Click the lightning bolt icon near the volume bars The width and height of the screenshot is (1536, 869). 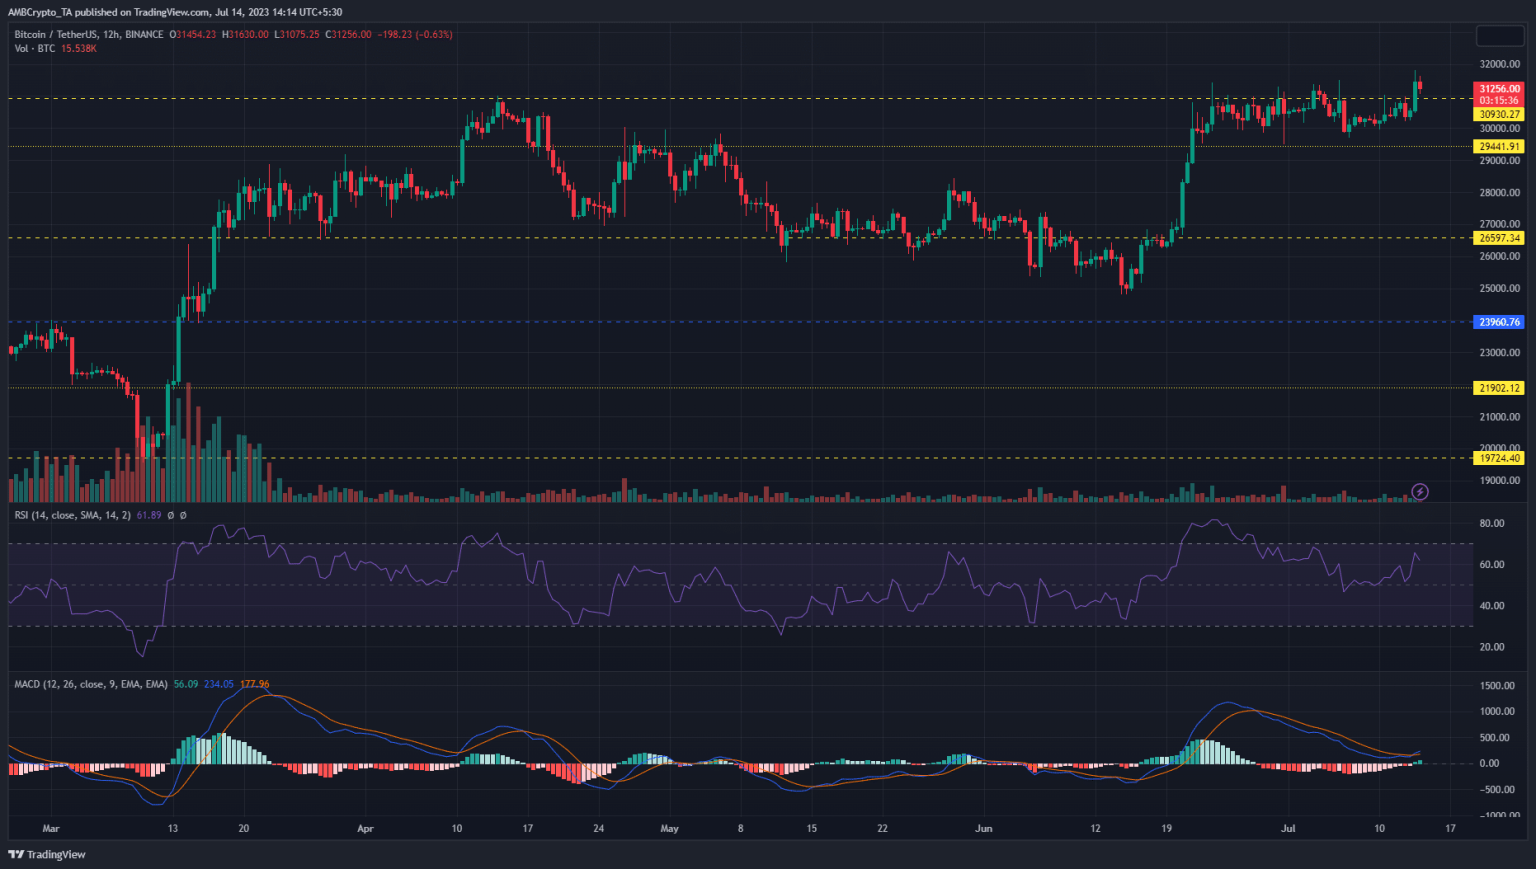pos(1421,491)
